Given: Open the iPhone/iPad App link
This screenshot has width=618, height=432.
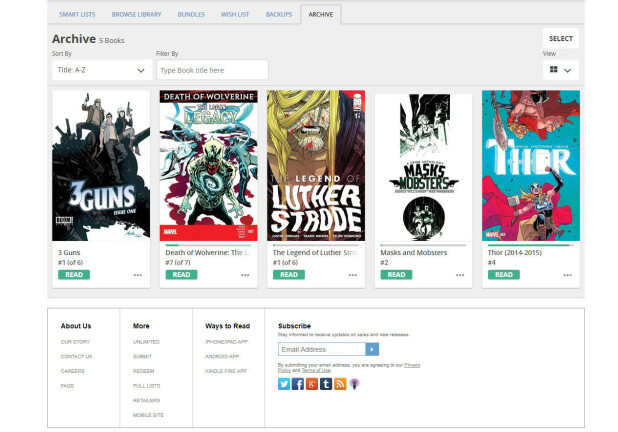Looking at the screenshot, I should (227, 342).
